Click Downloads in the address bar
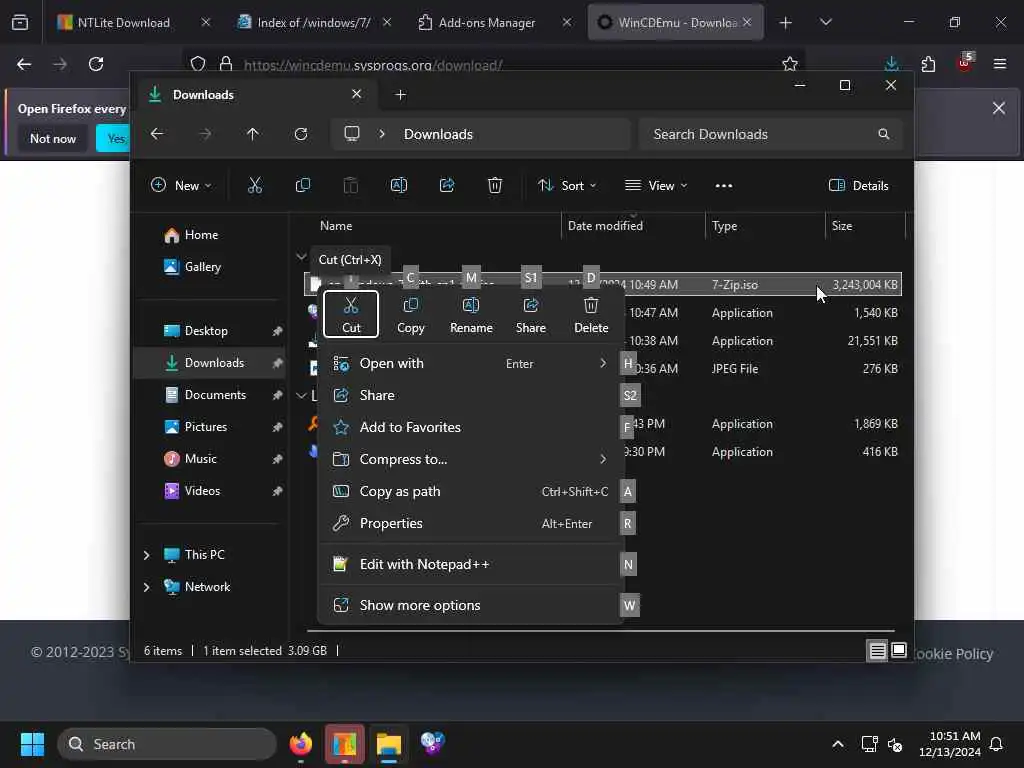The width and height of the screenshot is (1024, 768). (x=438, y=134)
